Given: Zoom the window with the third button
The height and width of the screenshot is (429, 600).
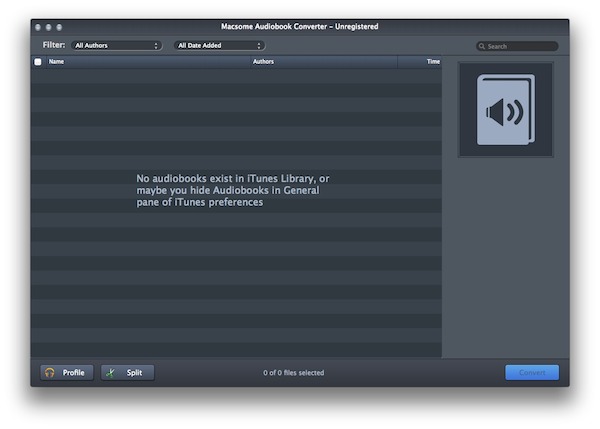Looking at the screenshot, I should pos(59,27).
